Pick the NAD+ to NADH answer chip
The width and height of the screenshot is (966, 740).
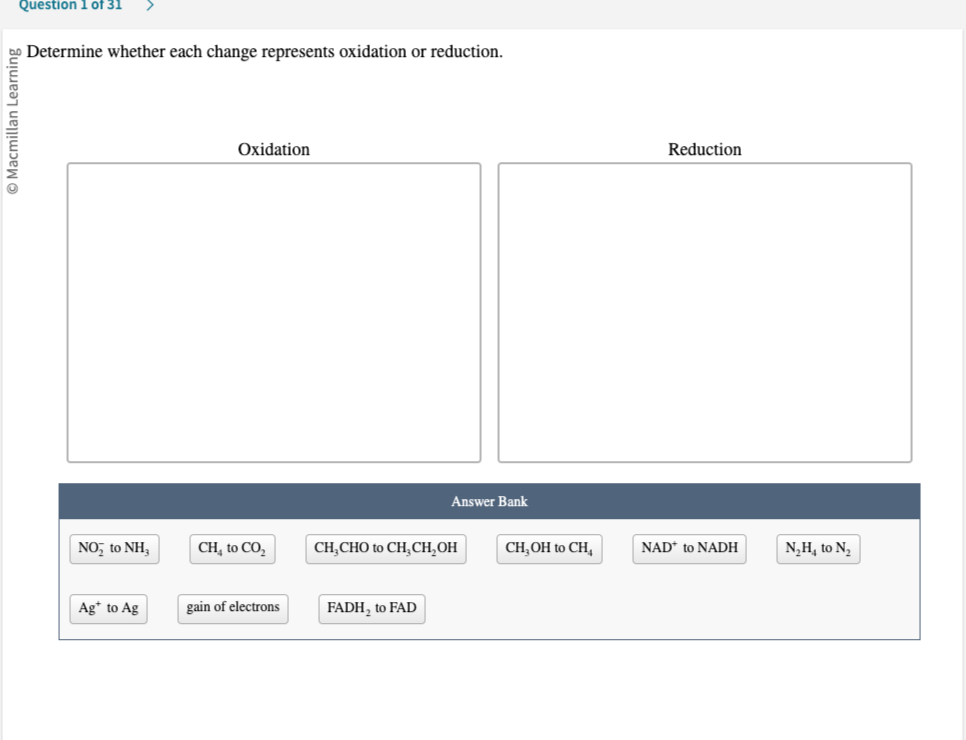tap(688, 548)
